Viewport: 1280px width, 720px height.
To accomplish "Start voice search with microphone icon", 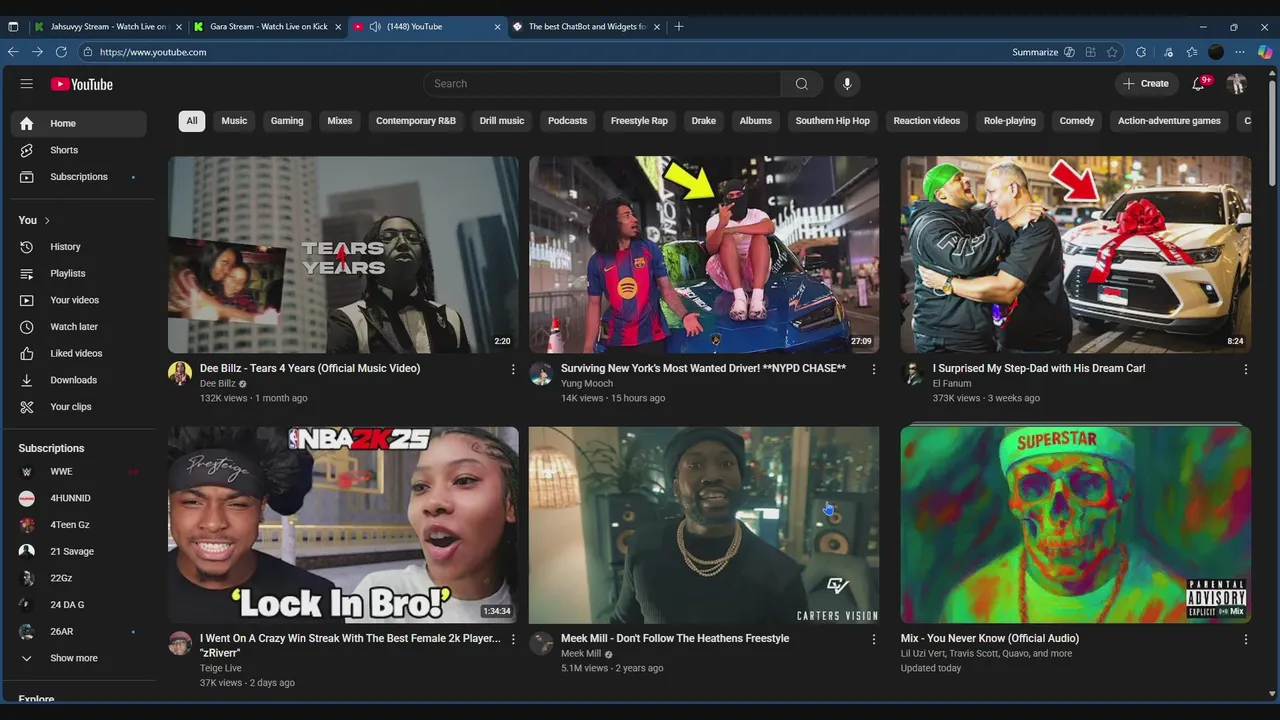I will [x=847, y=84].
